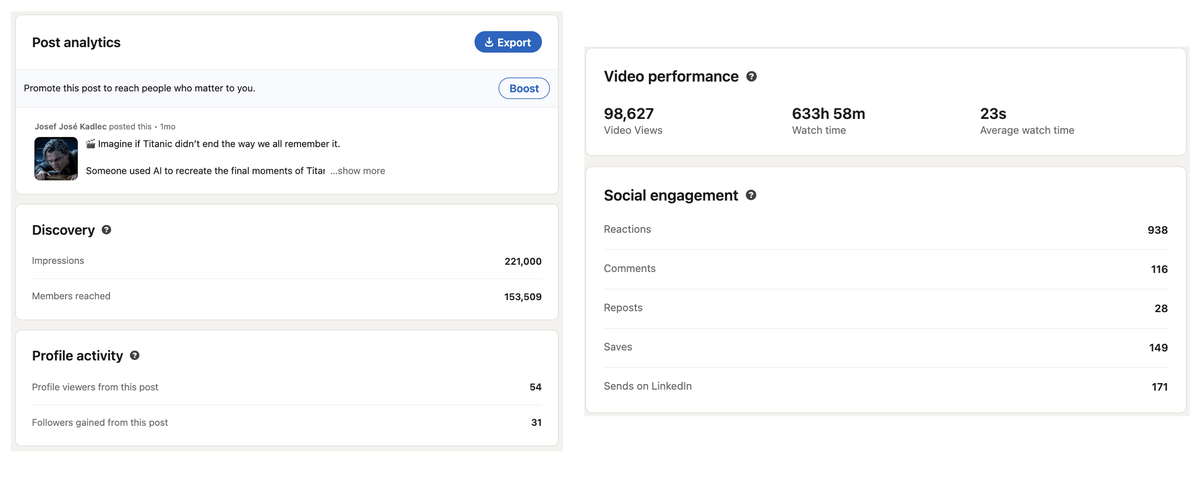Open Josef José Kadlec's profile name
The height and width of the screenshot is (495, 1200).
[70, 127]
